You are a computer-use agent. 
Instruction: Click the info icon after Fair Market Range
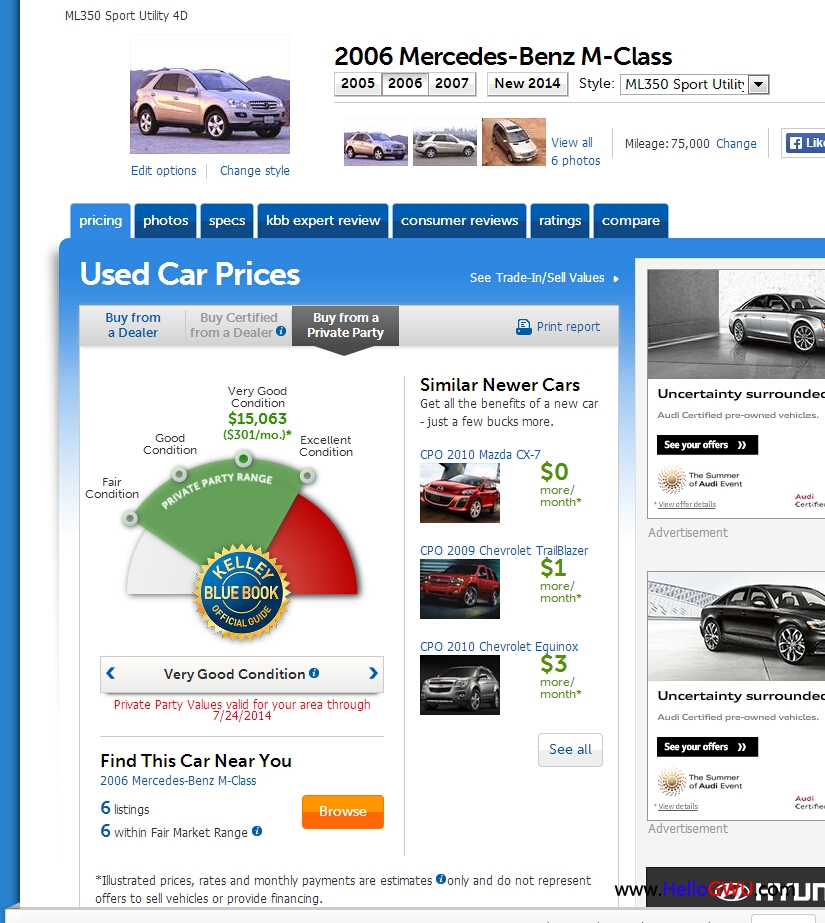pyautogui.click(x=257, y=831)
